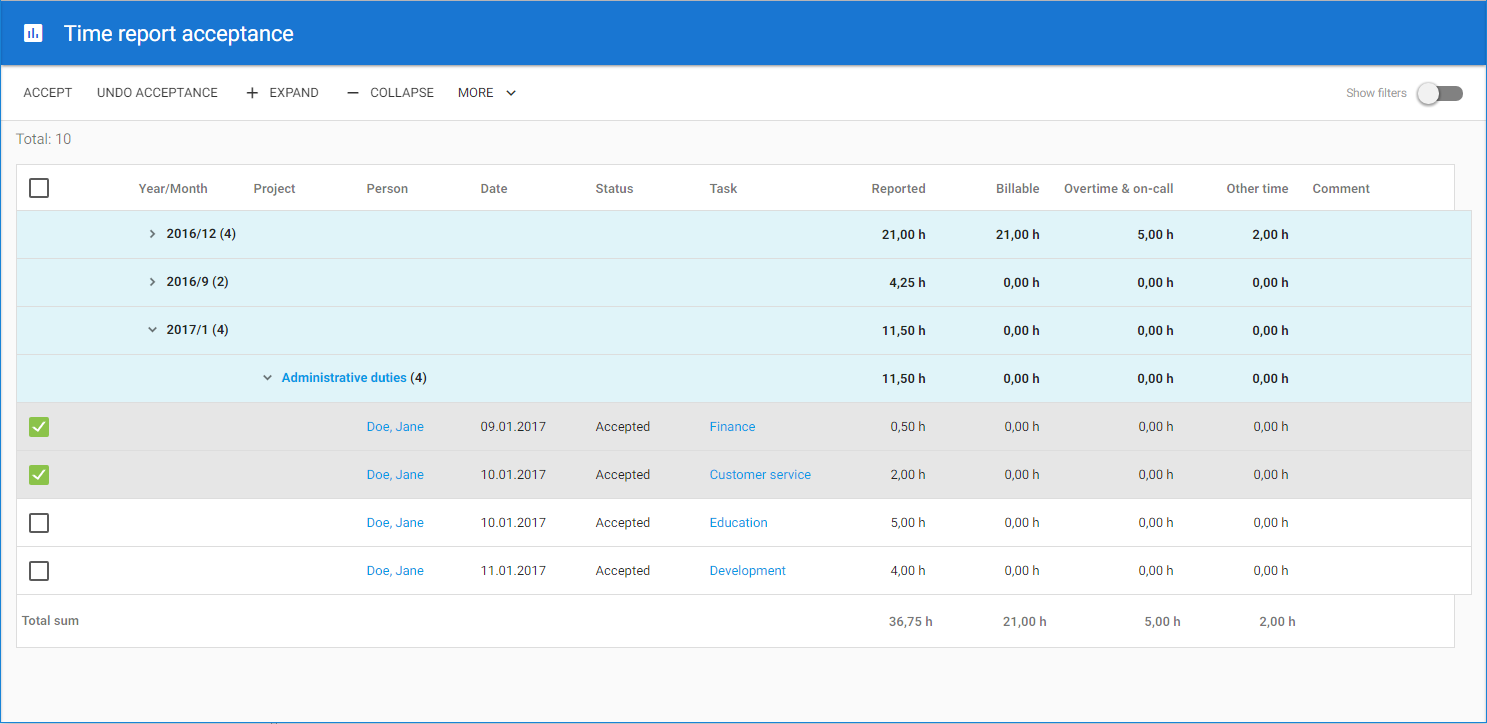Screen dimensions: 1487x724
Task: Click the 09.01.2017 date cell
Action: (x=513, y=427)
